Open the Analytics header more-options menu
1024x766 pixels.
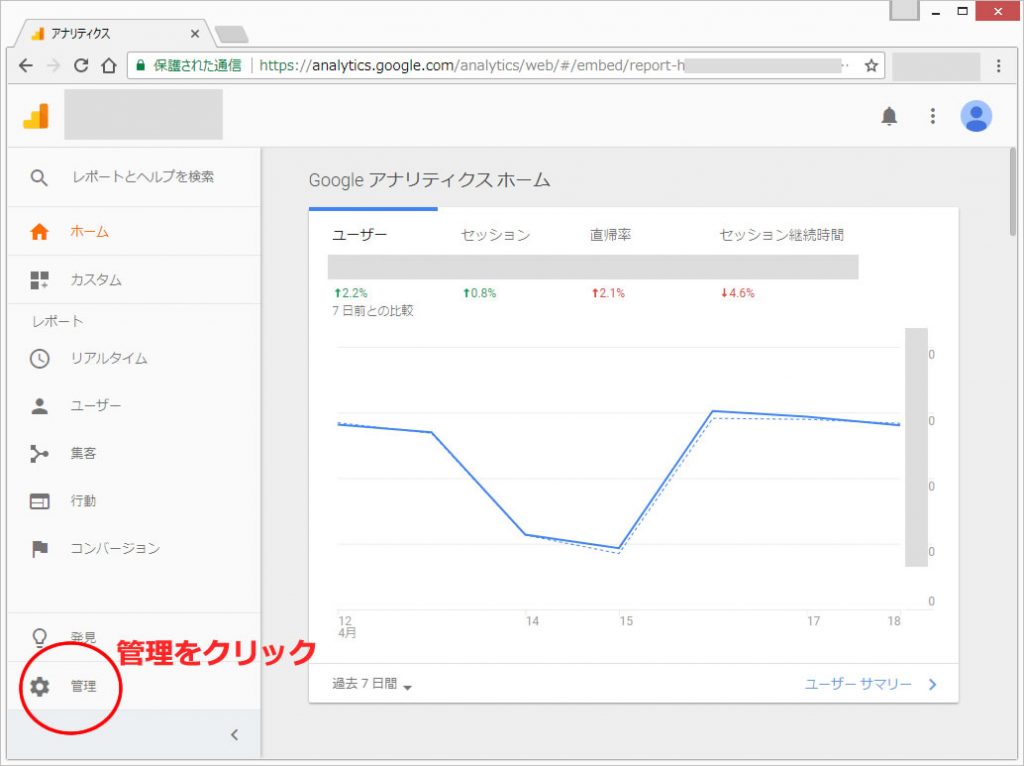pyautogui.click(x=933, y=116)
